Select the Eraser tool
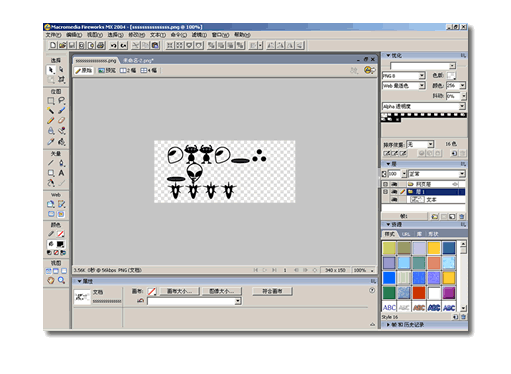 pyautogui.click(x=61, y=120)
